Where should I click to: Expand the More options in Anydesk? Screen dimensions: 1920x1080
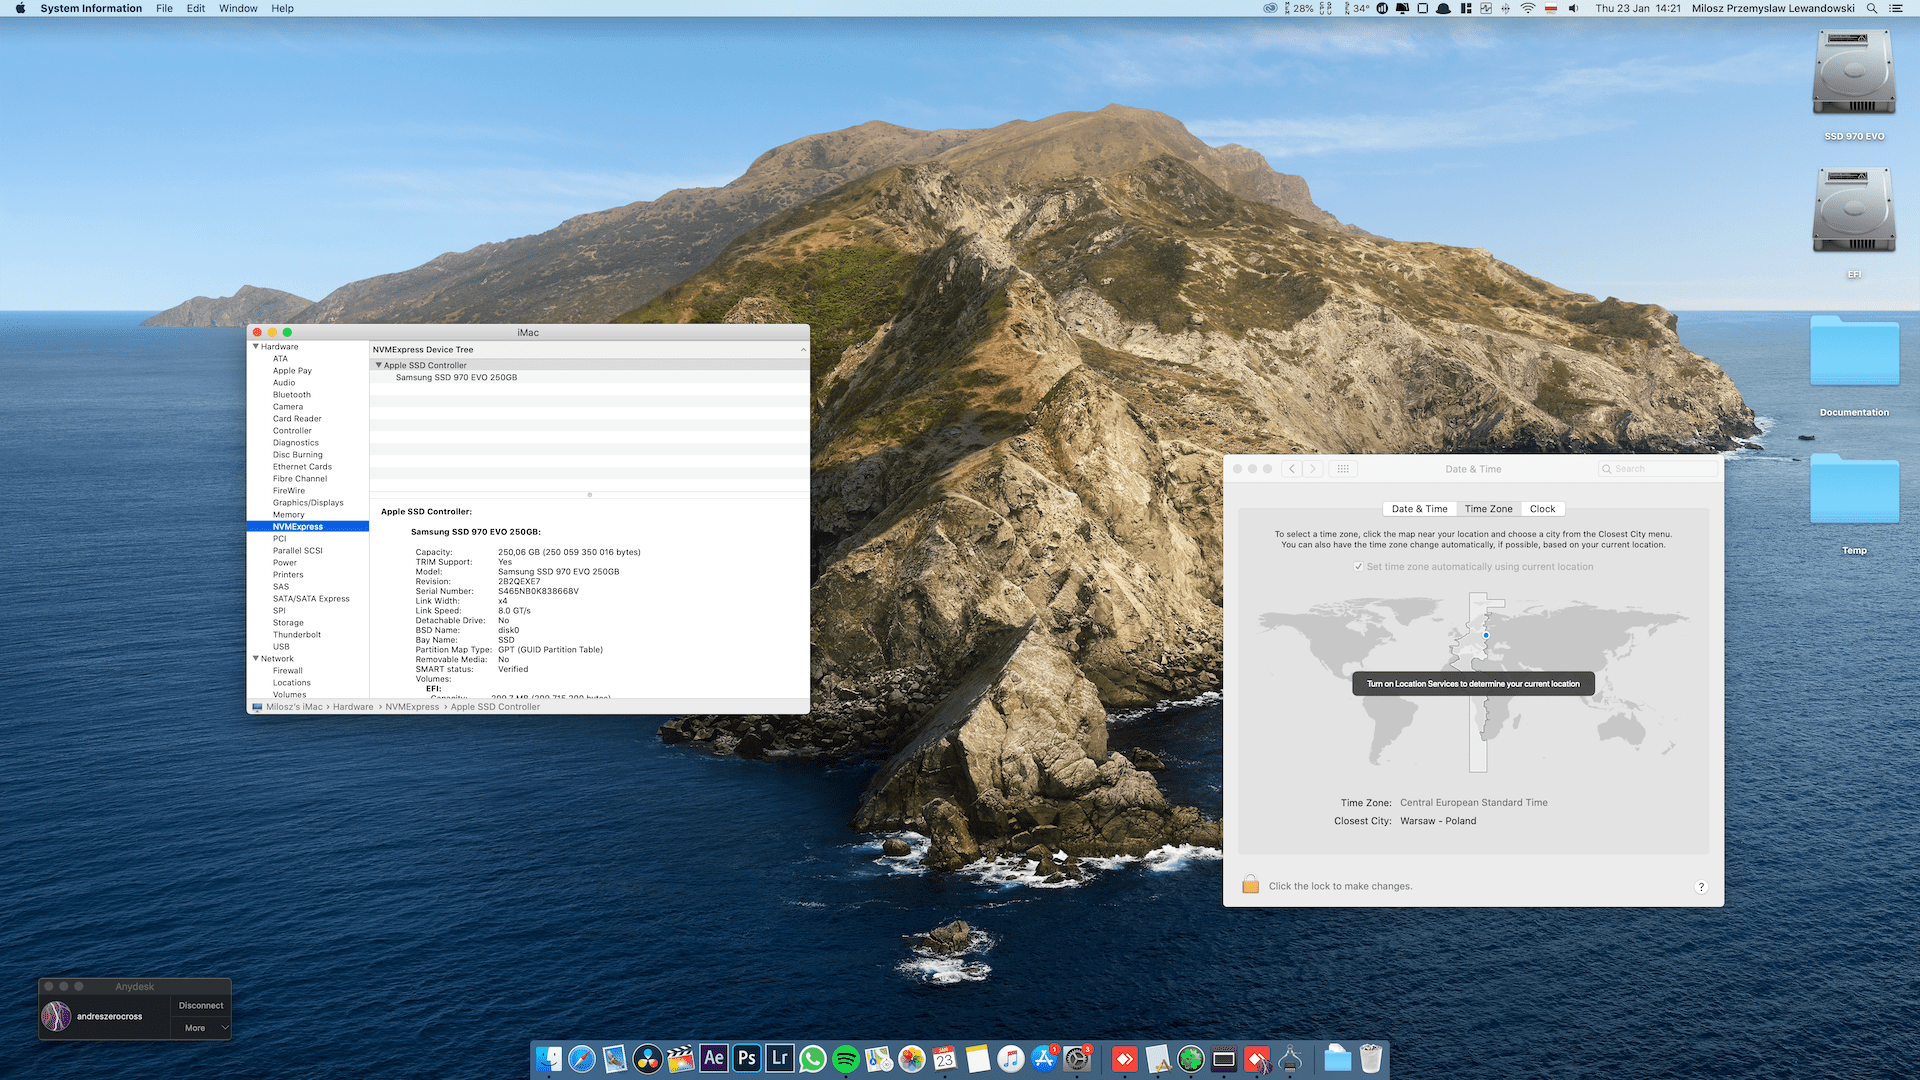click(201, 1028)
